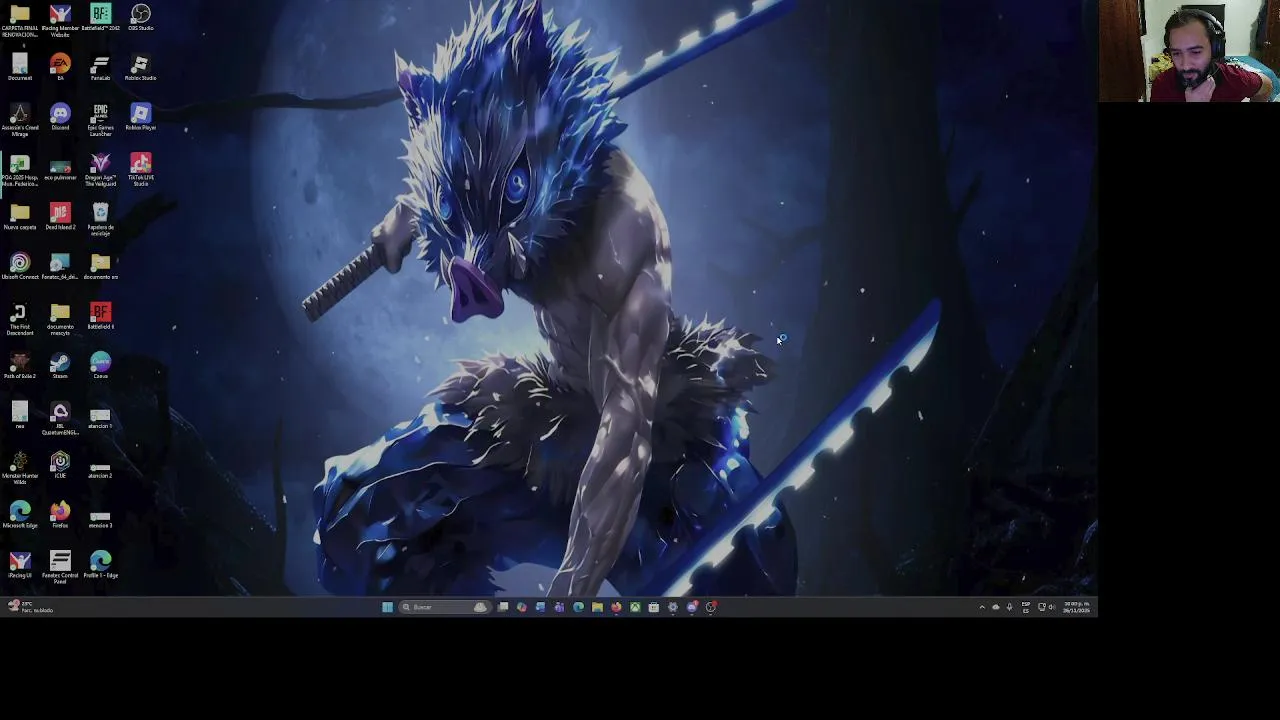The height and width of the screenshot is (720, 1280).
Task: Open Path of Exile 2 shortcut
Action: (20, 366)
